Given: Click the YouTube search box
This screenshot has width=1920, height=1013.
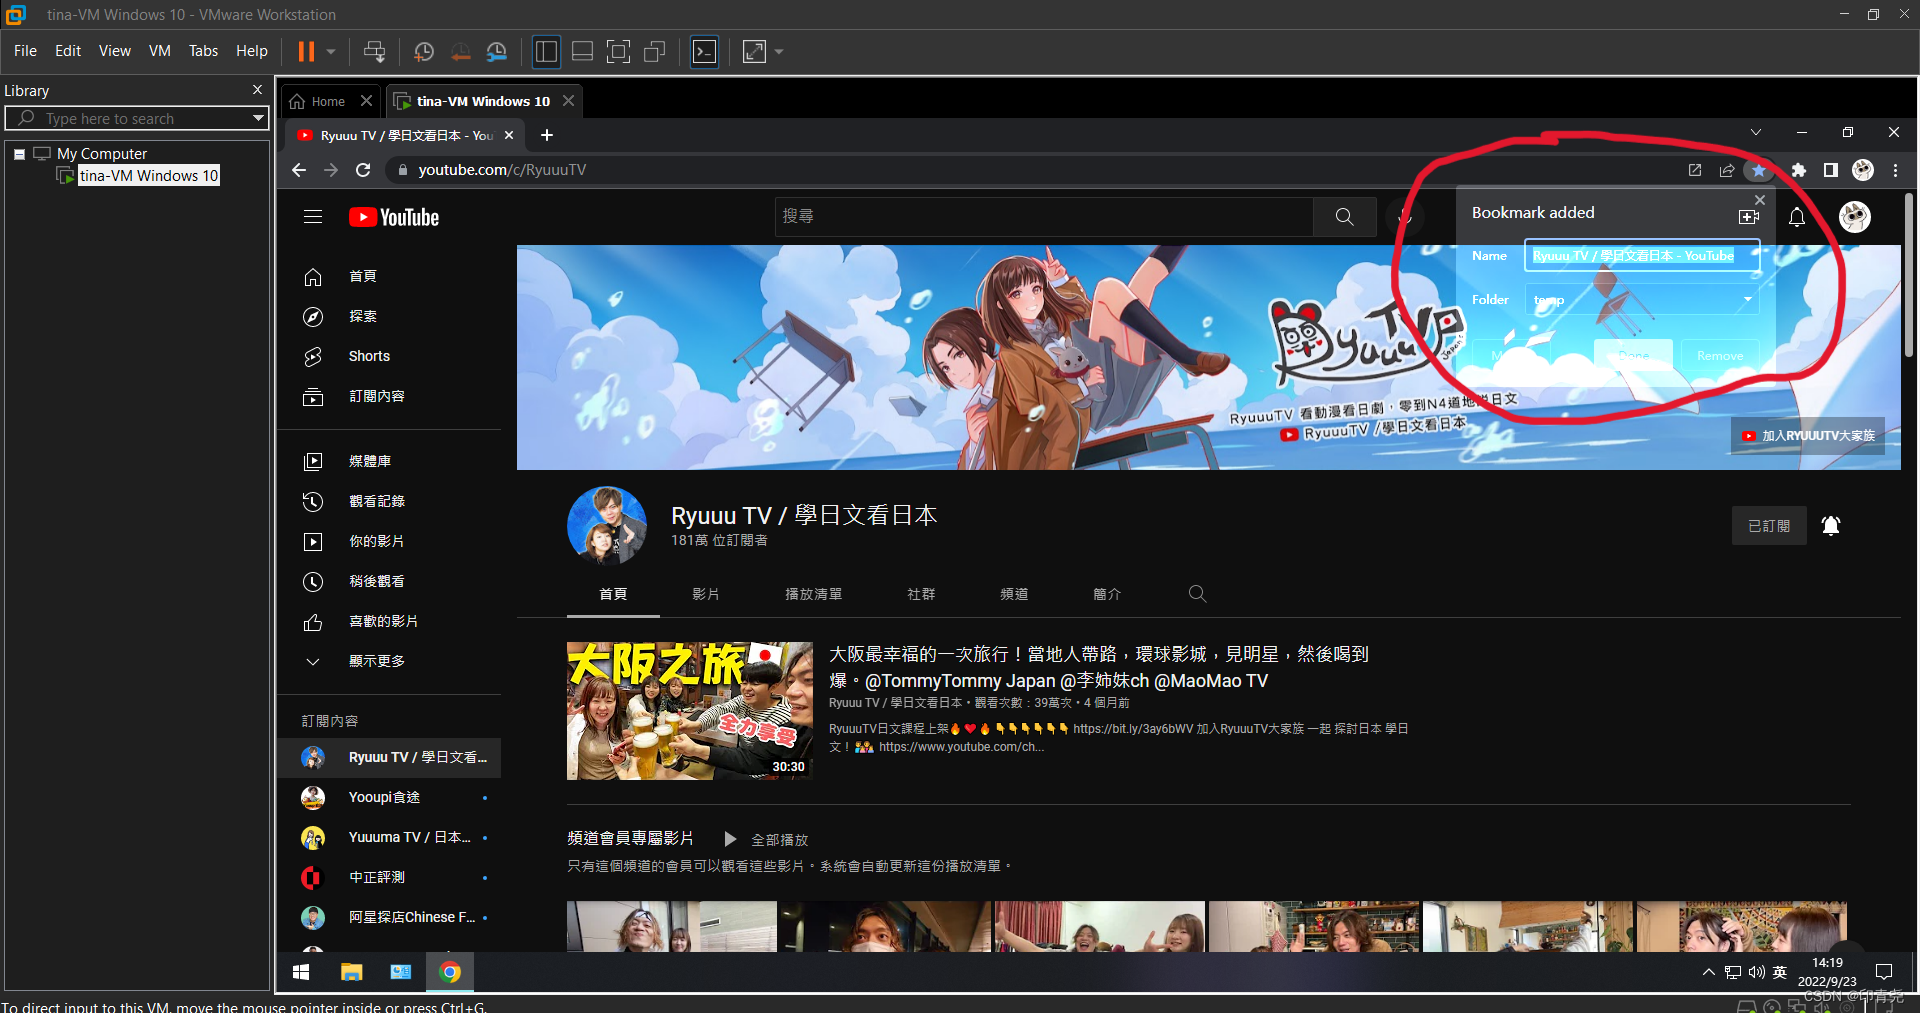Looking at the screenshot, I should pyautogui.click(x=1044, y=216).
